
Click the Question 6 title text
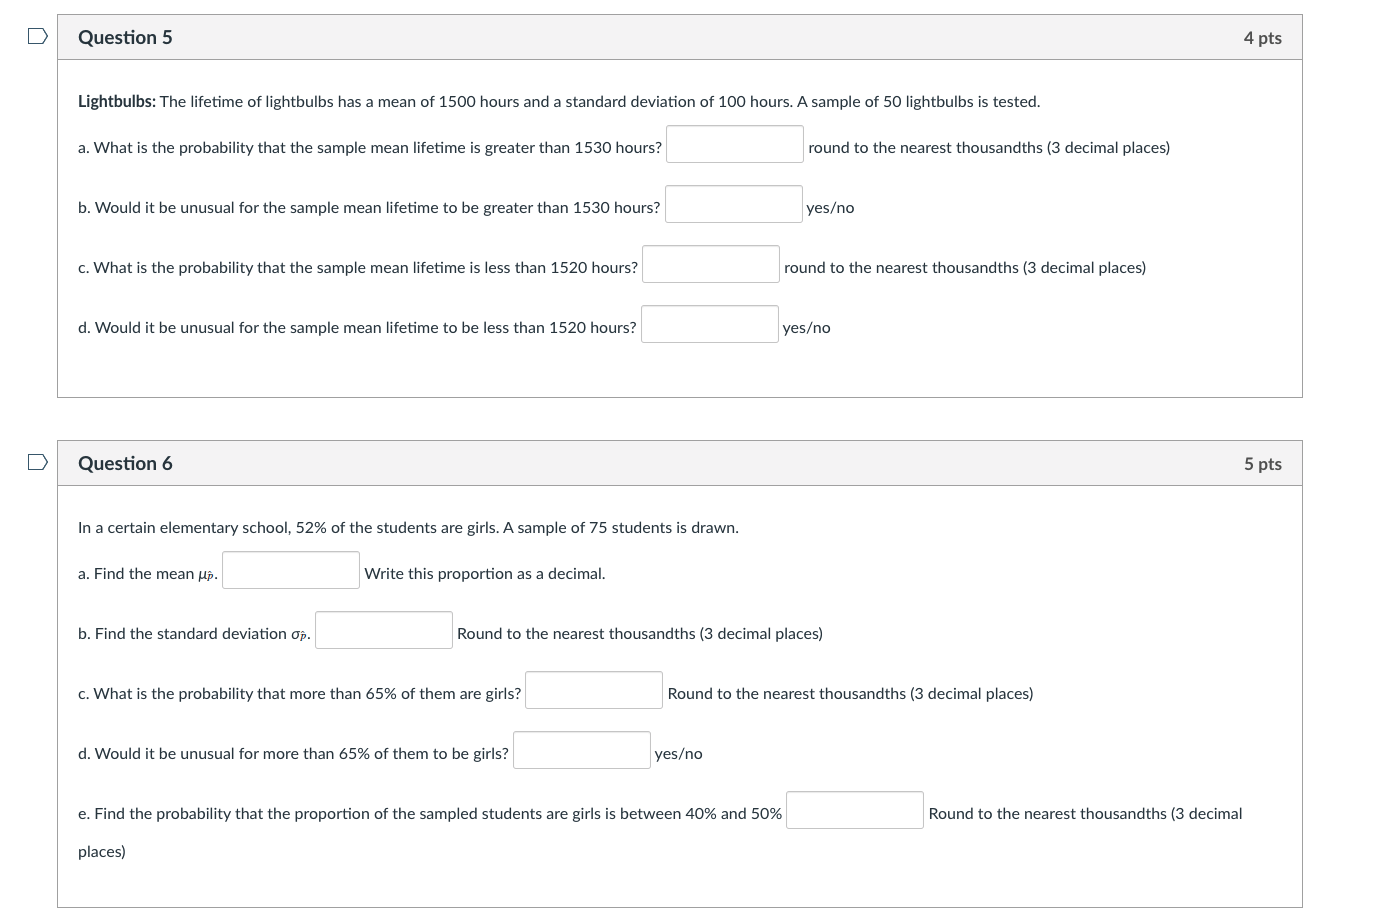pyautogui.click(x=125, y=462)
